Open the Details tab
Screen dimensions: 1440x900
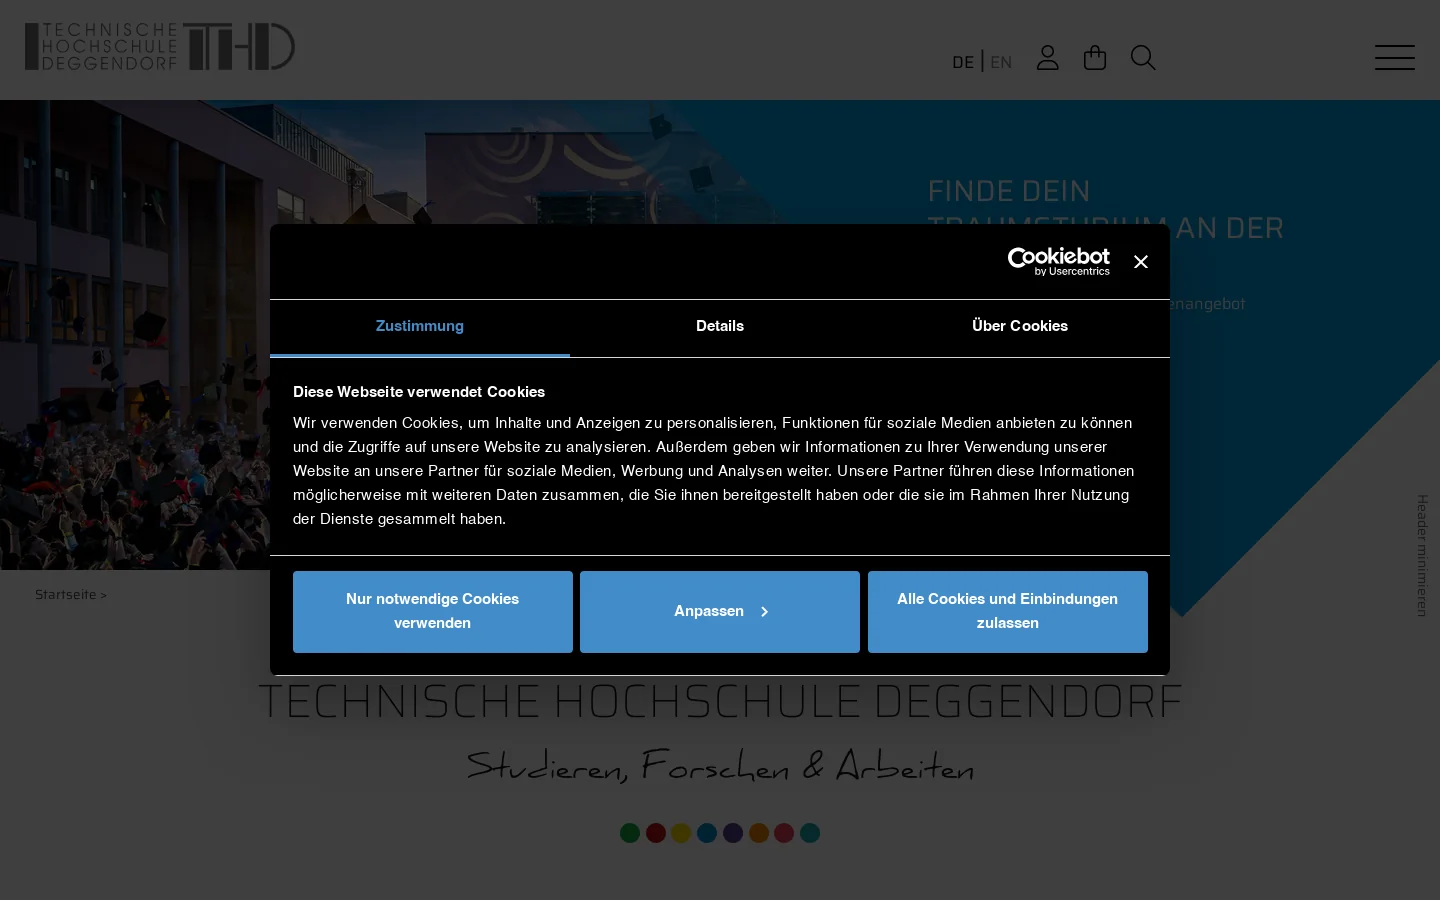pyautogui.click(x=720, y=327)
